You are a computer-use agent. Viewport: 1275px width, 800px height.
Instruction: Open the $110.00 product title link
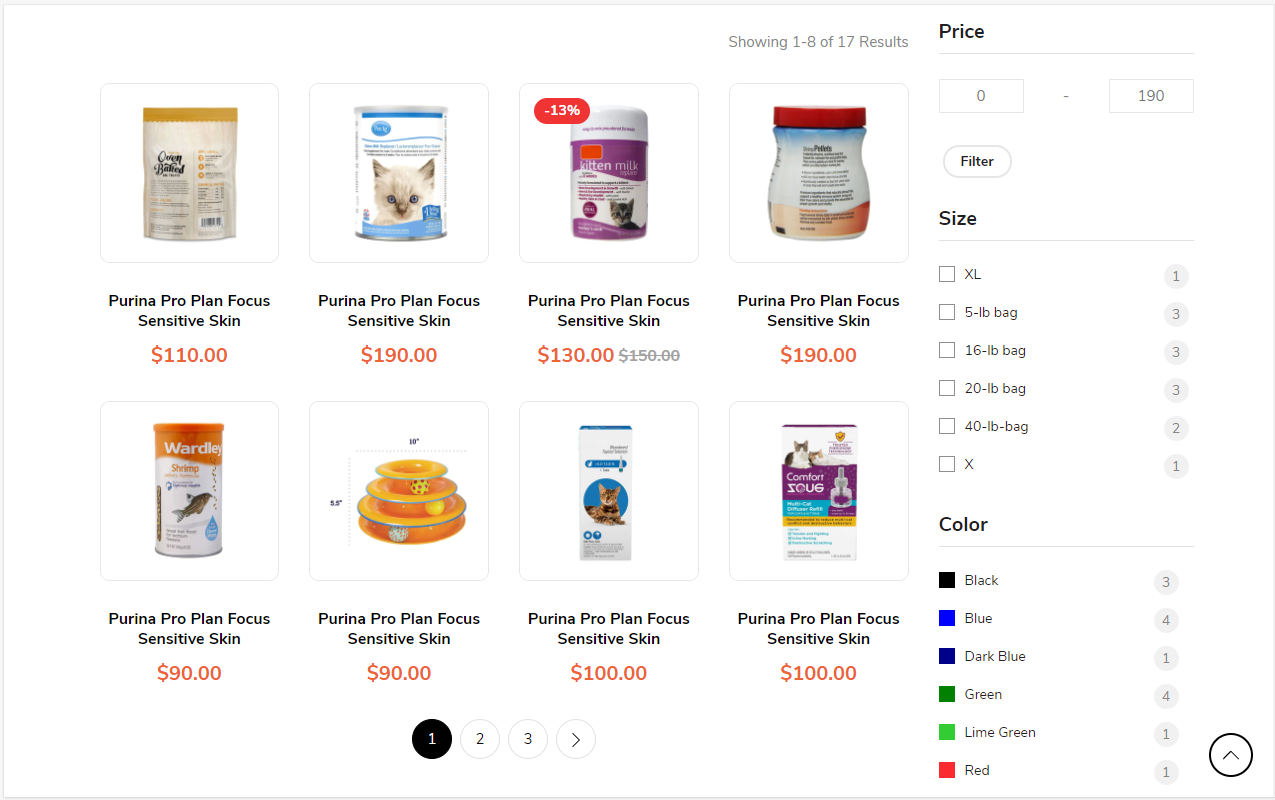tap(189, 310)
